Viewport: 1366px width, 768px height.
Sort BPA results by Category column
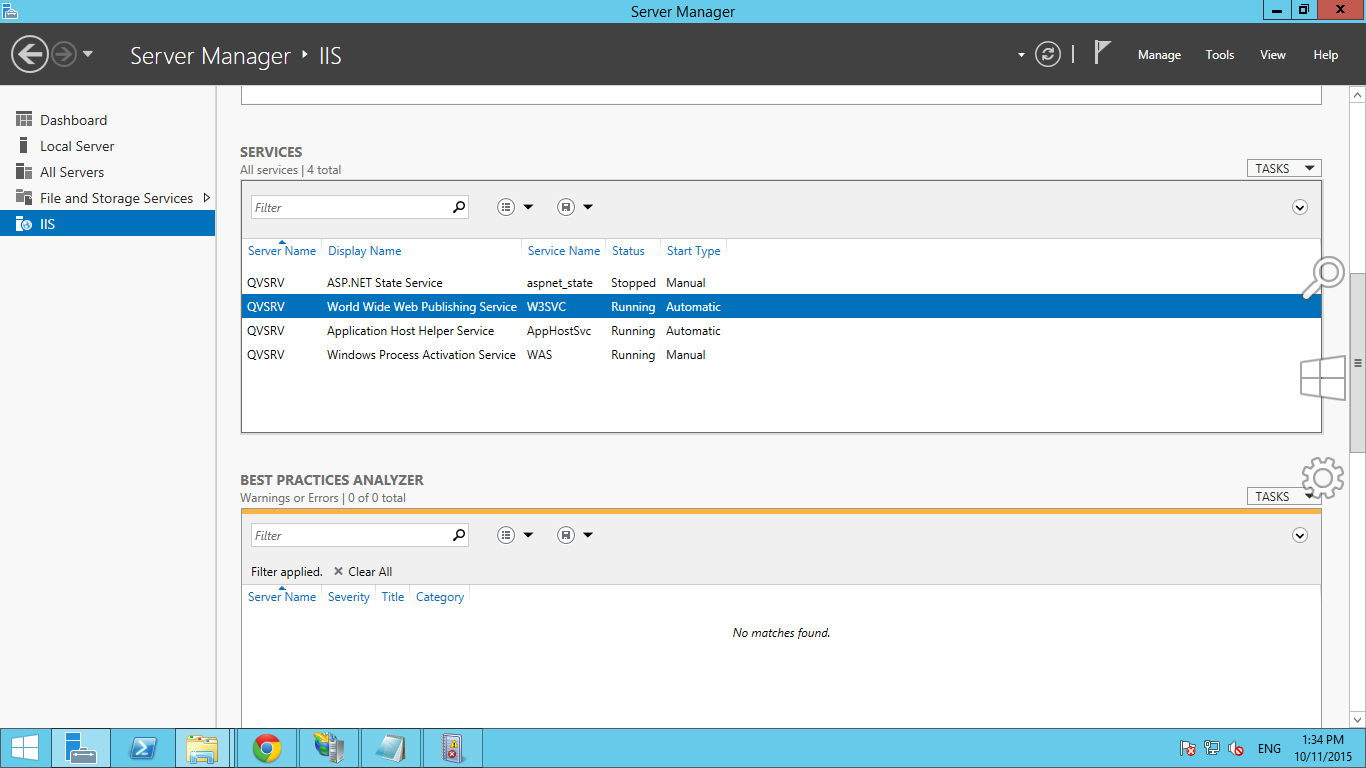pos(440,597)
